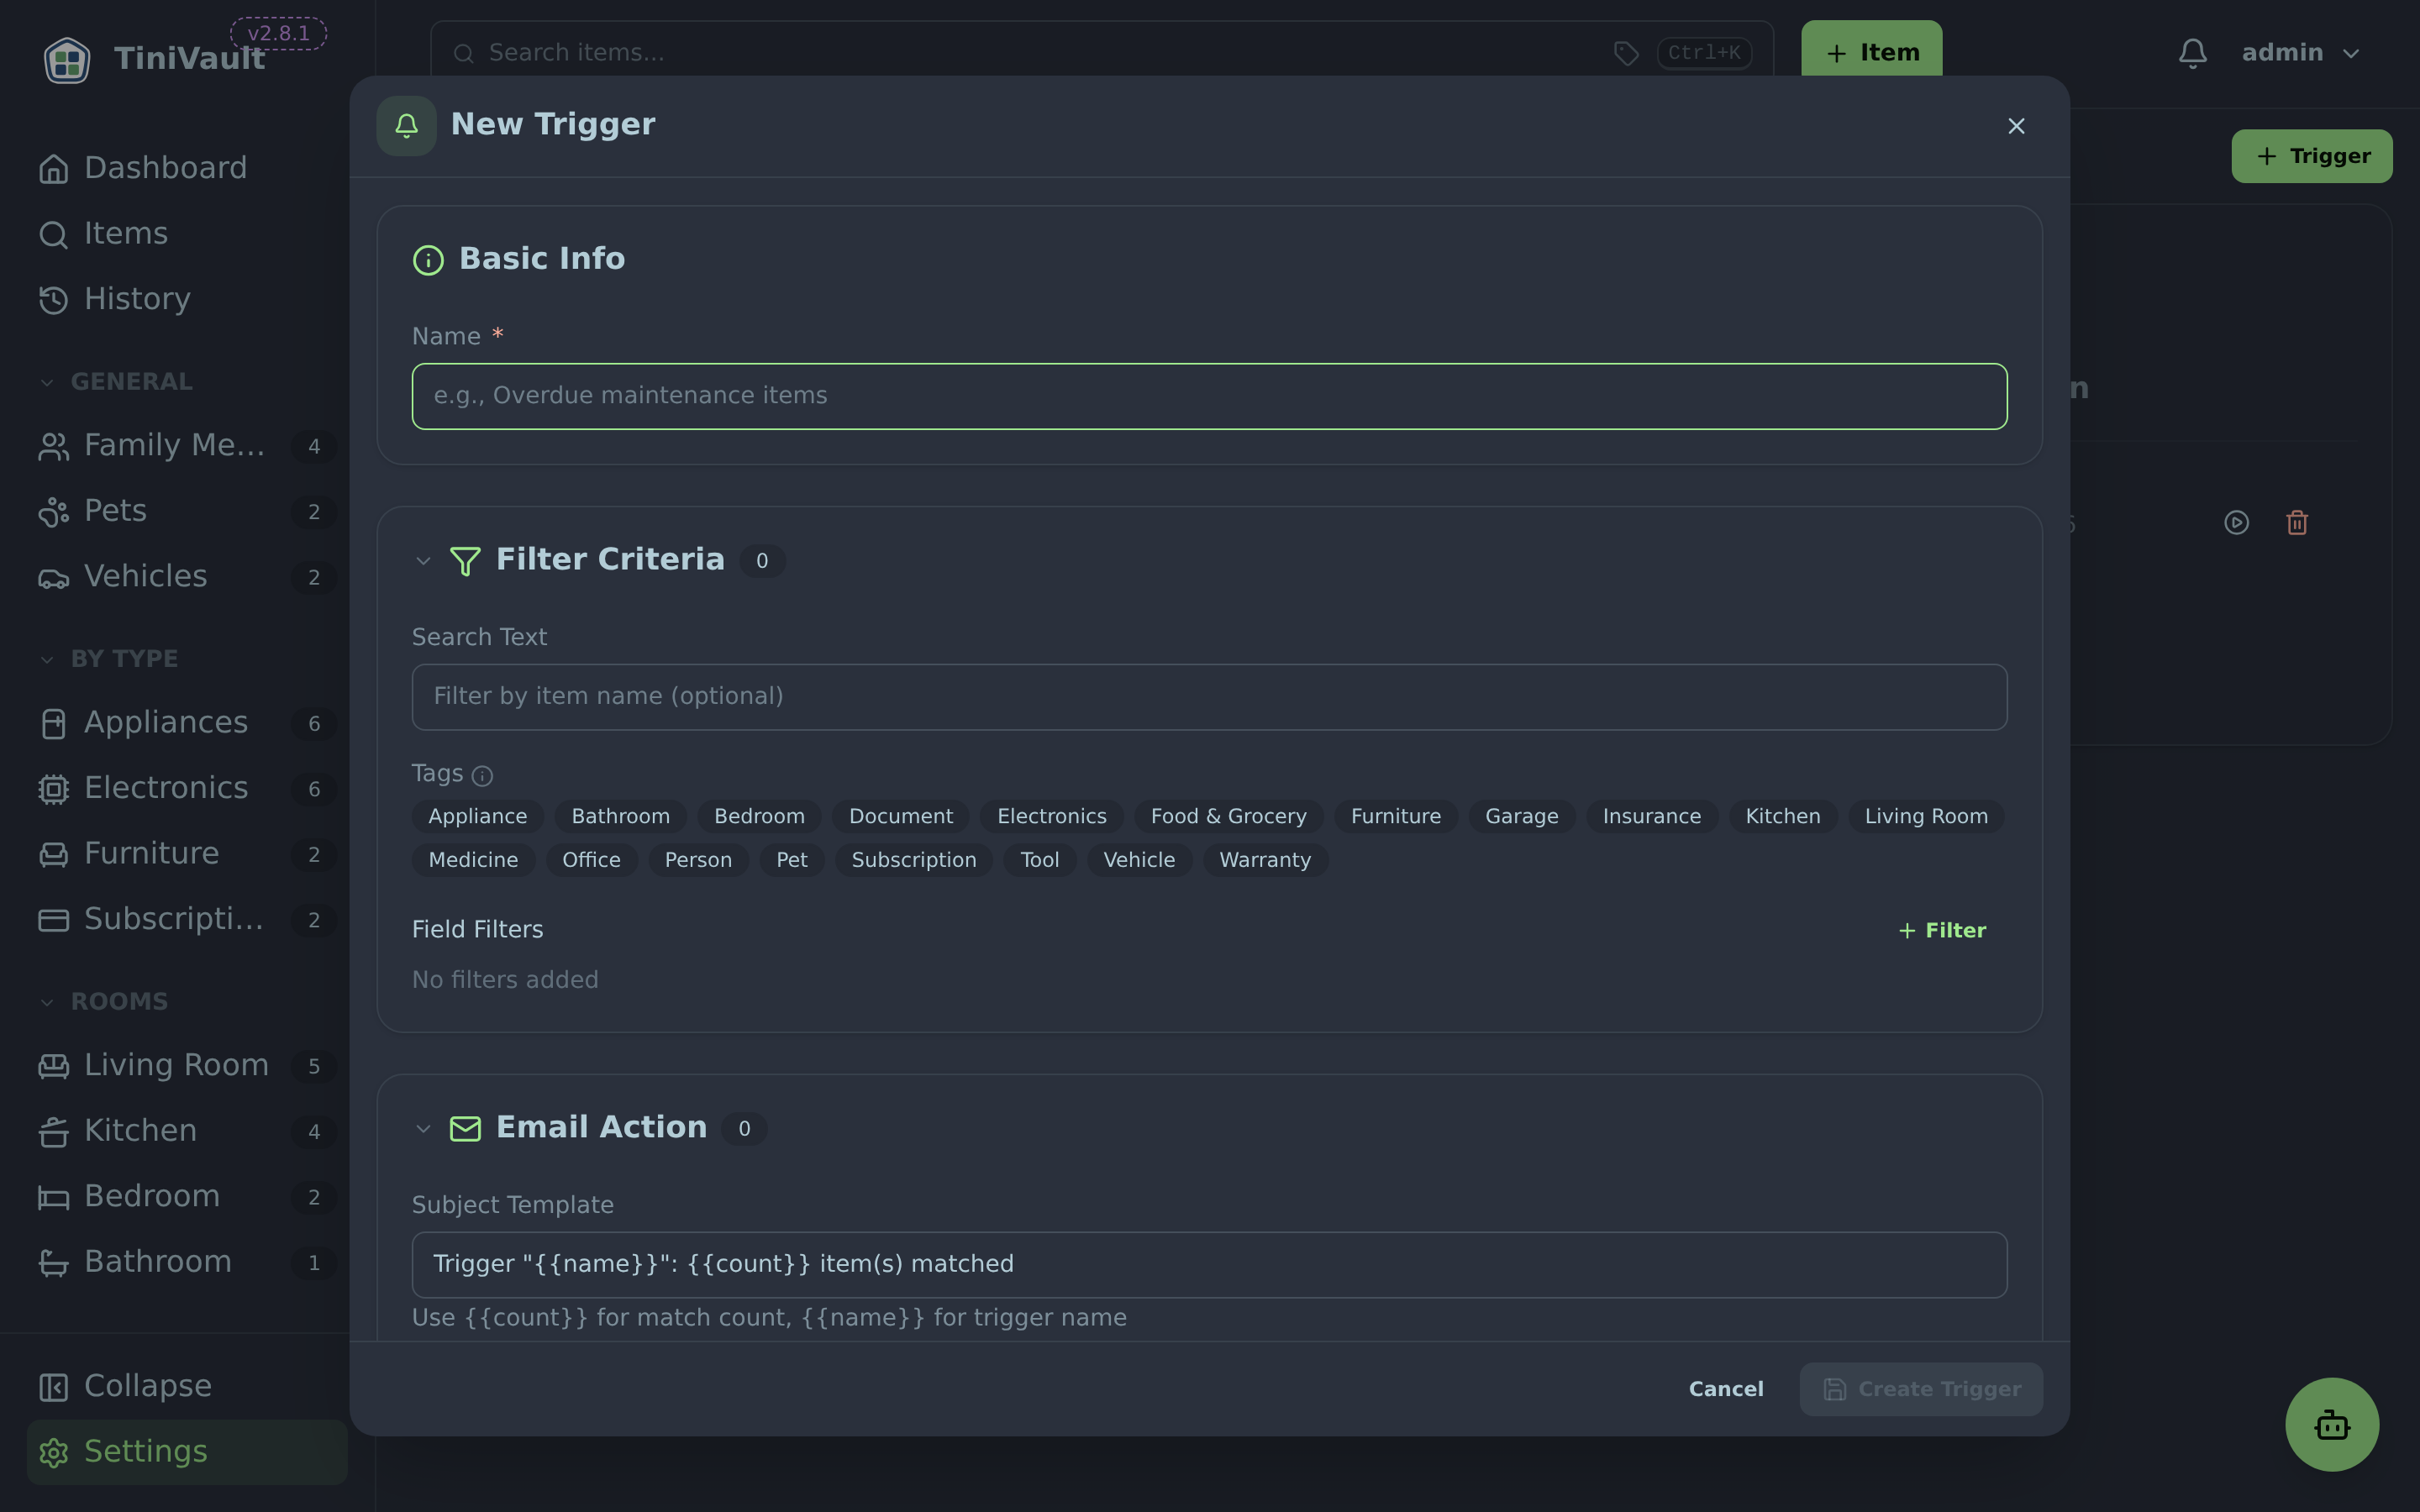The width and height of the screenshot is (2420, 1512).
Task: Open the Vehicles category
Action: [x=187, y=577]
